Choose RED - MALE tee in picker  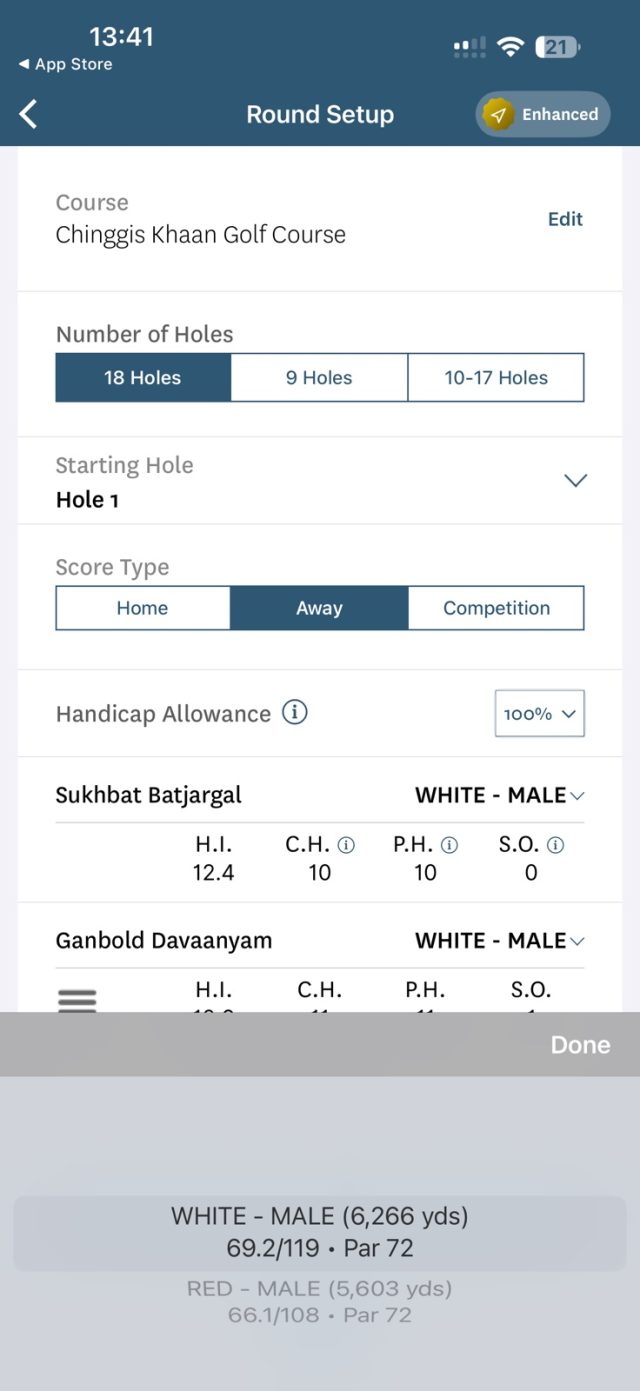coord(319,1301)
